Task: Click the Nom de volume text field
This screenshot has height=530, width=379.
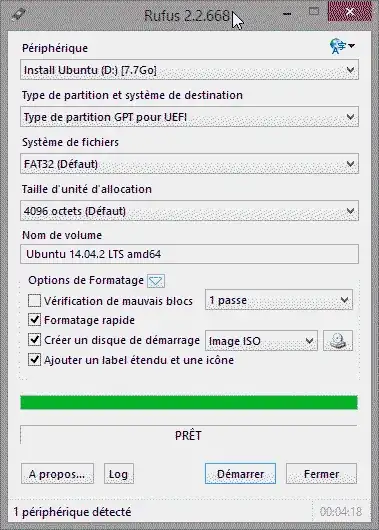Action: coord(189,254)
